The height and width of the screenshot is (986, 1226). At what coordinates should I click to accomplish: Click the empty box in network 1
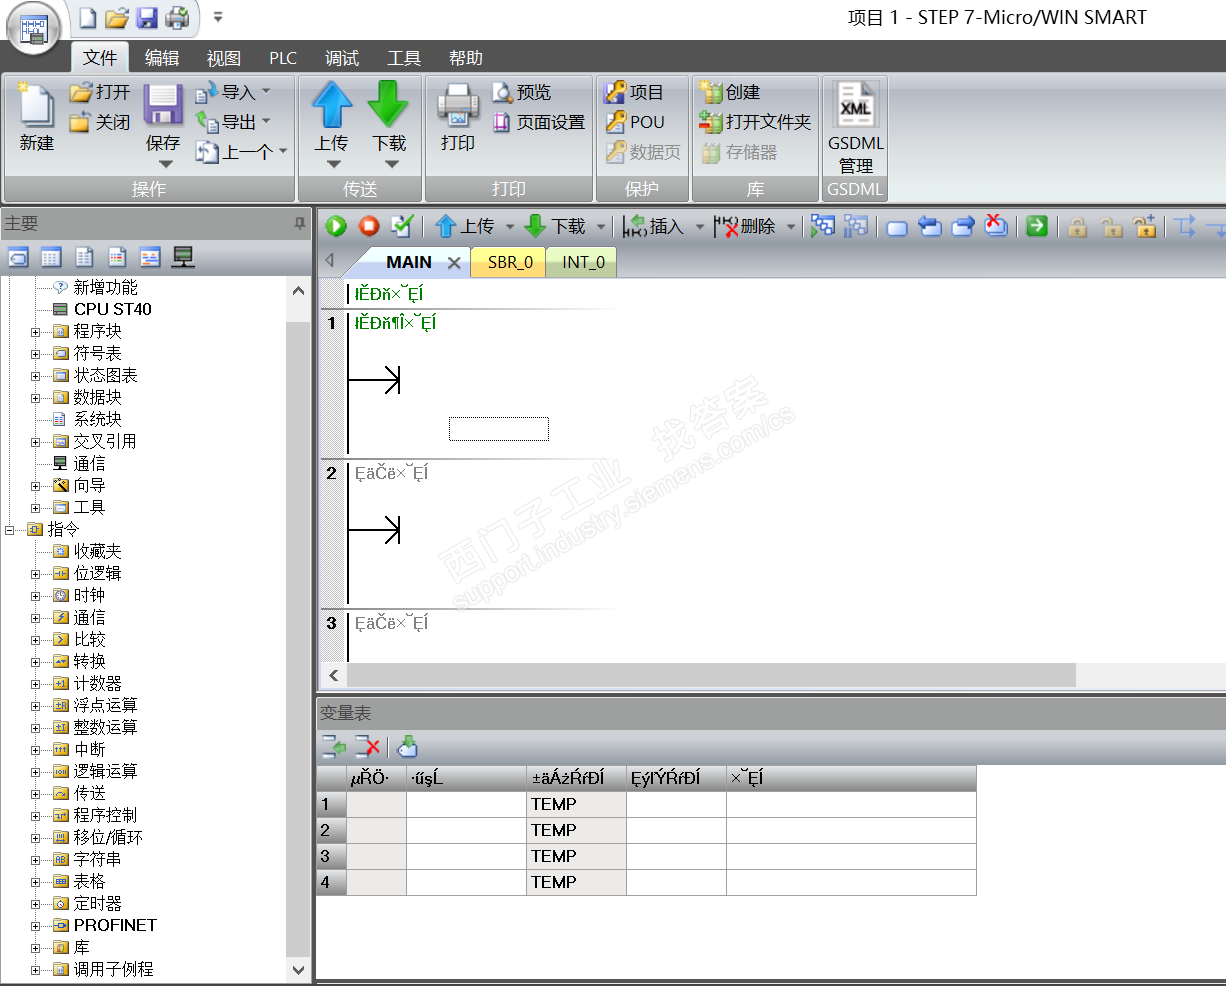499,429
